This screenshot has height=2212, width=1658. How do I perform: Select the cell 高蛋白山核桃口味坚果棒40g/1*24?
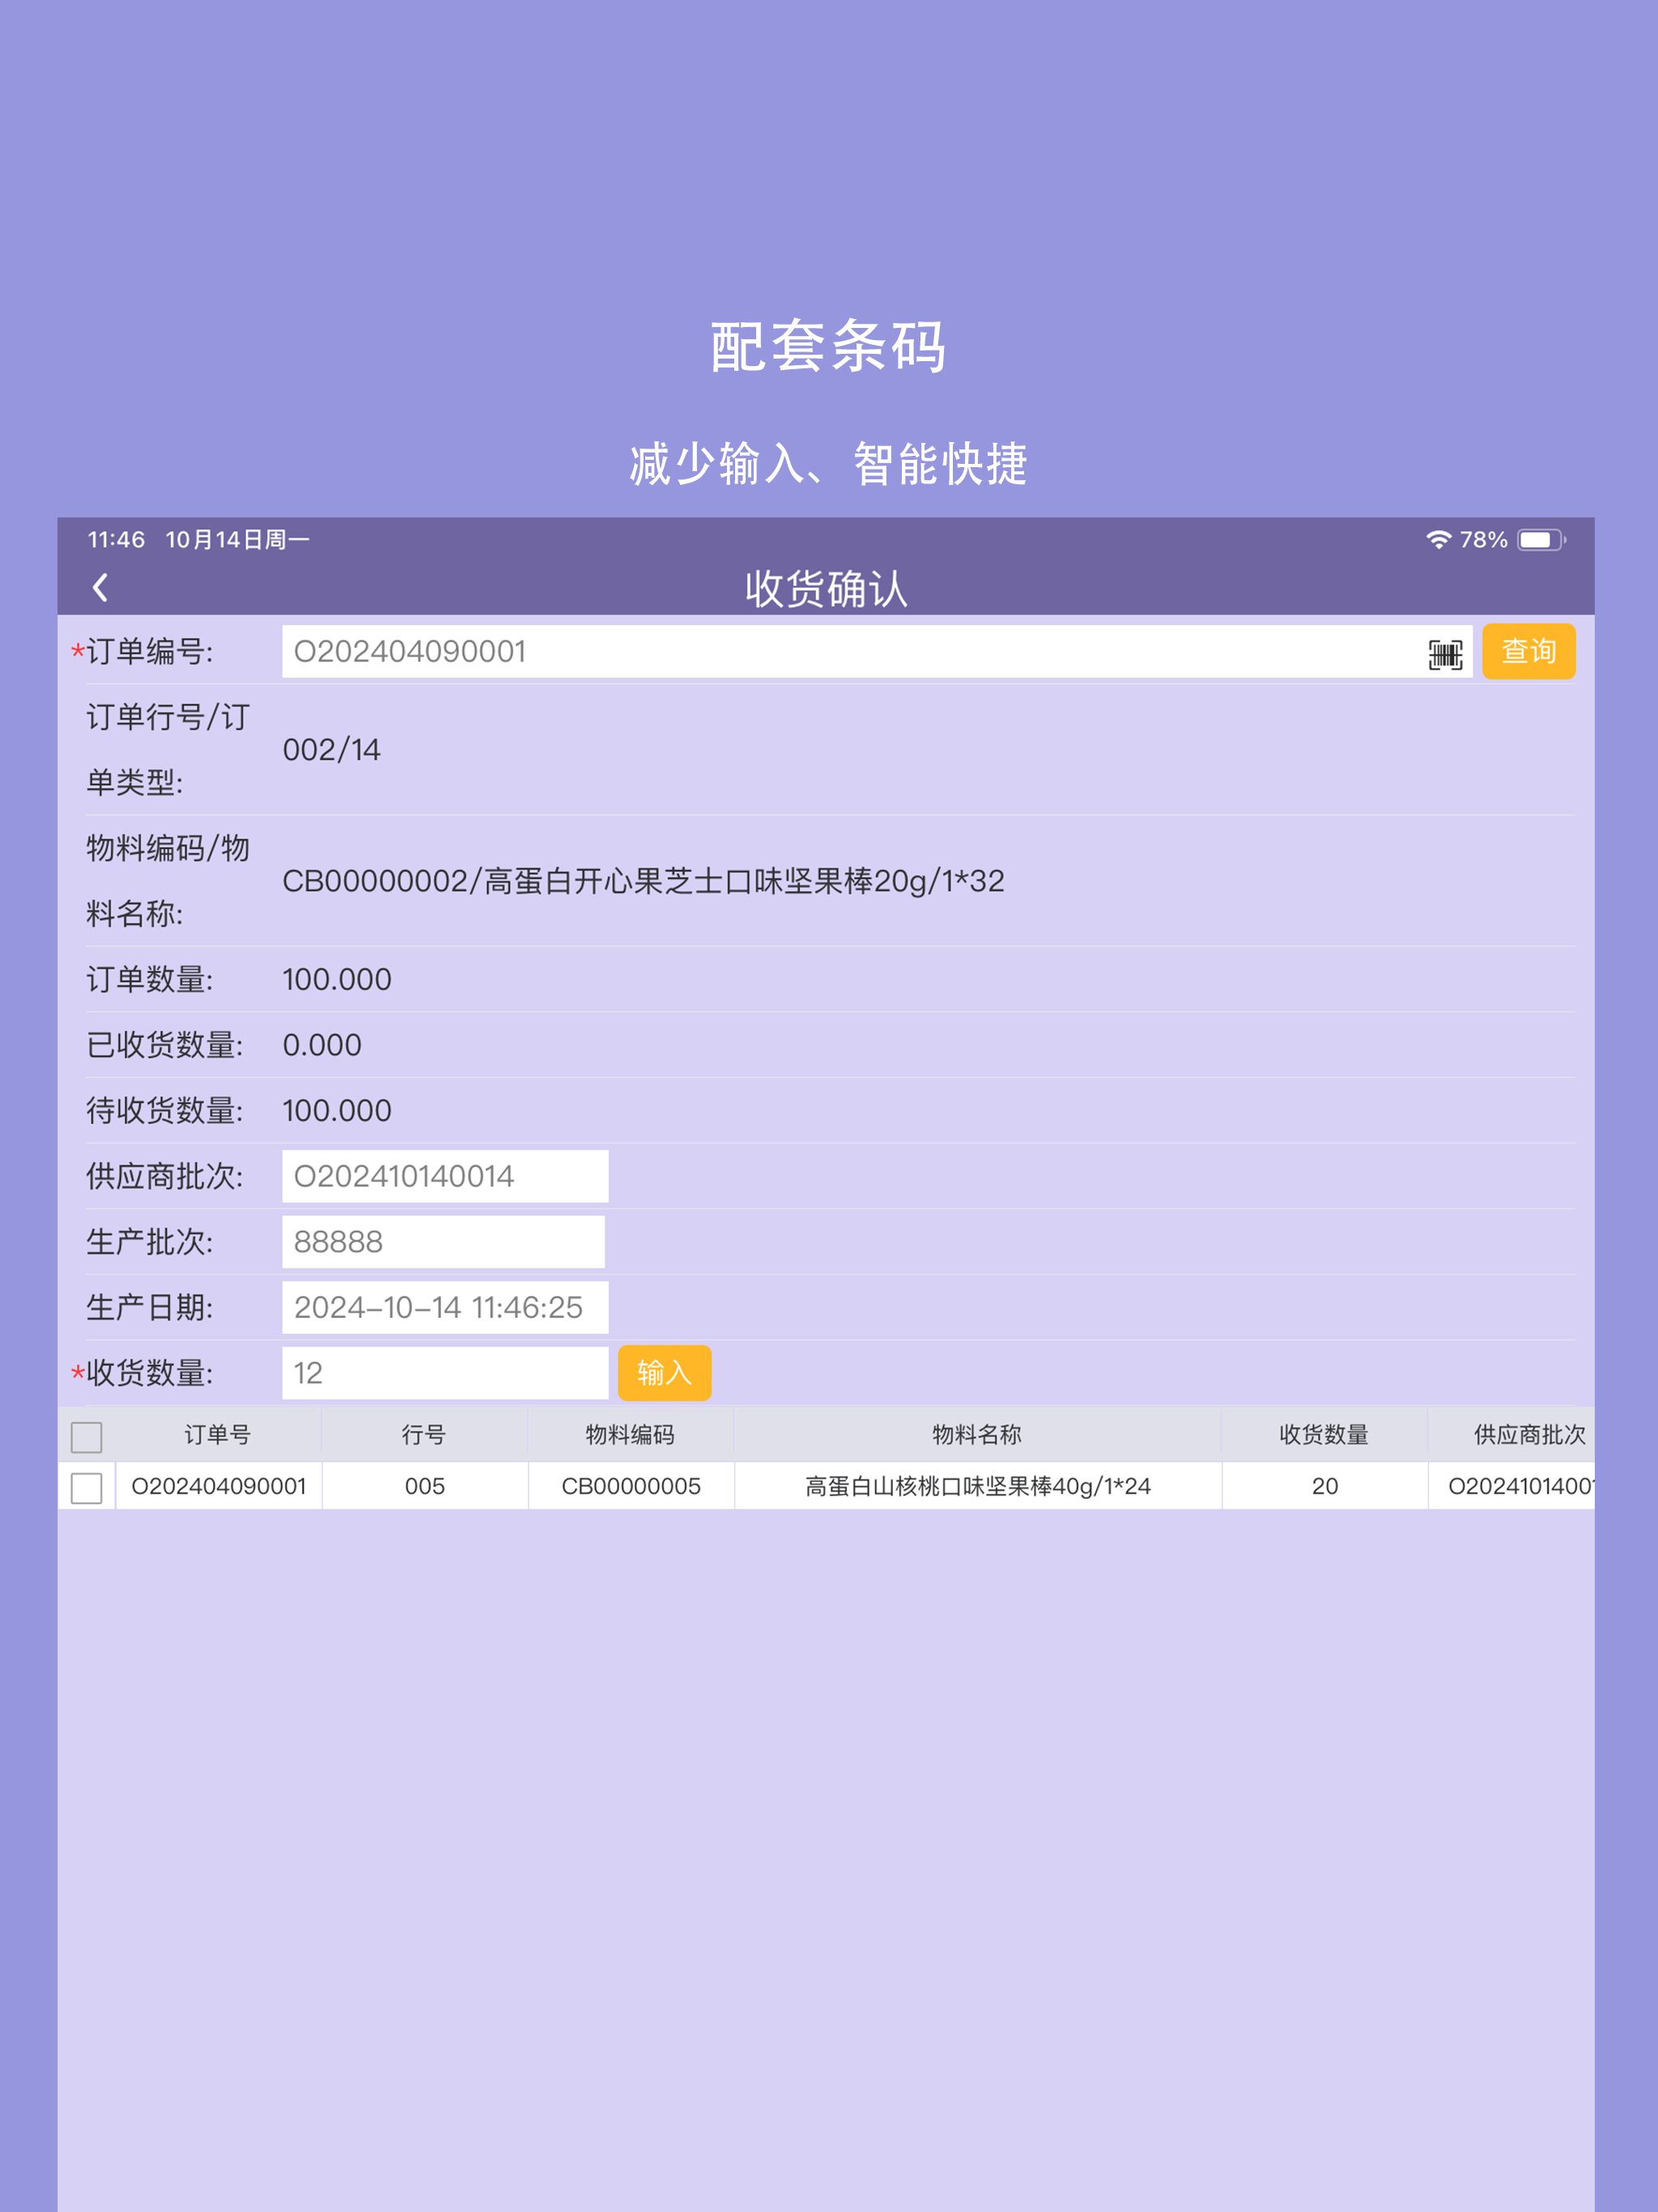point(978,1486)
